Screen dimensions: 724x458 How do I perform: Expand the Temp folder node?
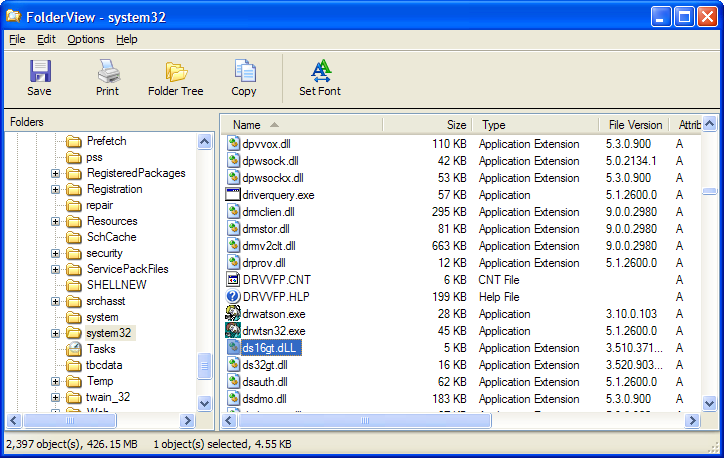pos(56,381)
